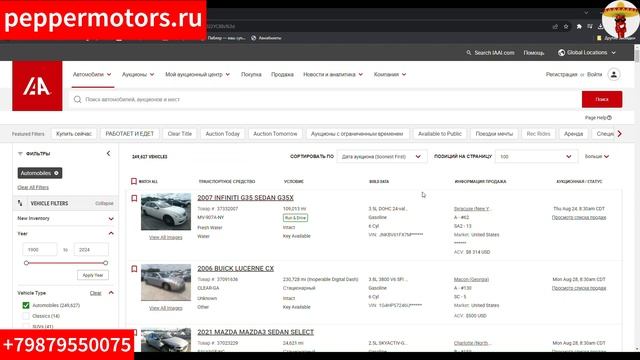
Task: Click the Global Locations globe icon
Action: pyautogui.click(x=562, y=53)
